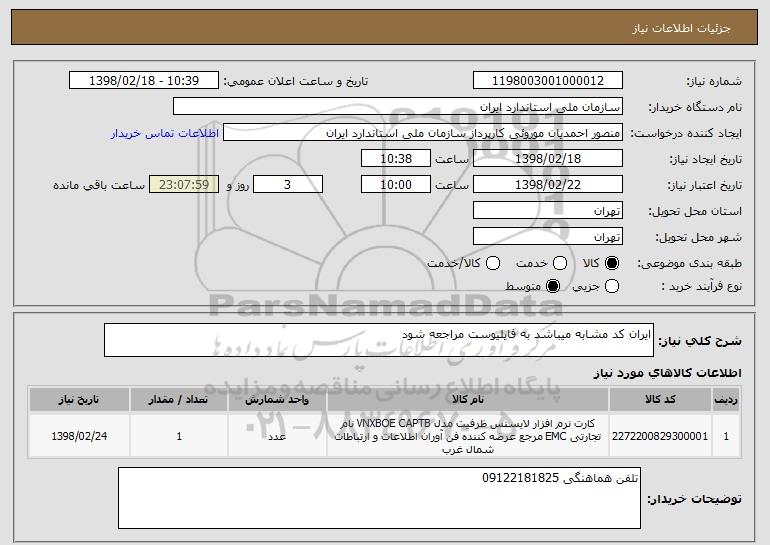The image size is (770, 545).
Task: Click the تاریخ نیاز column header
Action: point(79,400)
